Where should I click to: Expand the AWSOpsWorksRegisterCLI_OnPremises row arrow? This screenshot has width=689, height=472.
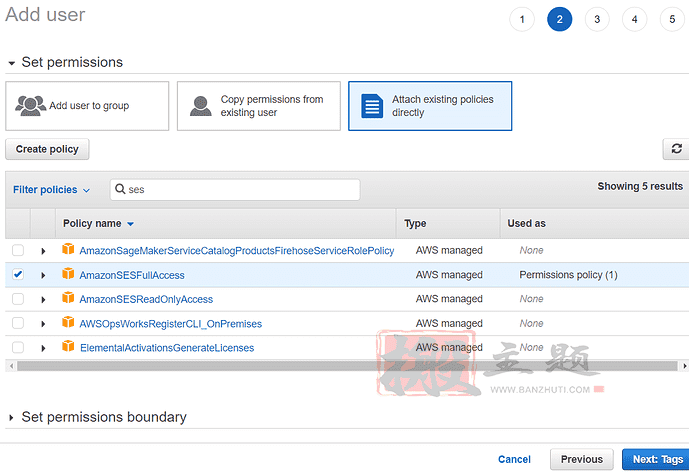pos(43,323)
